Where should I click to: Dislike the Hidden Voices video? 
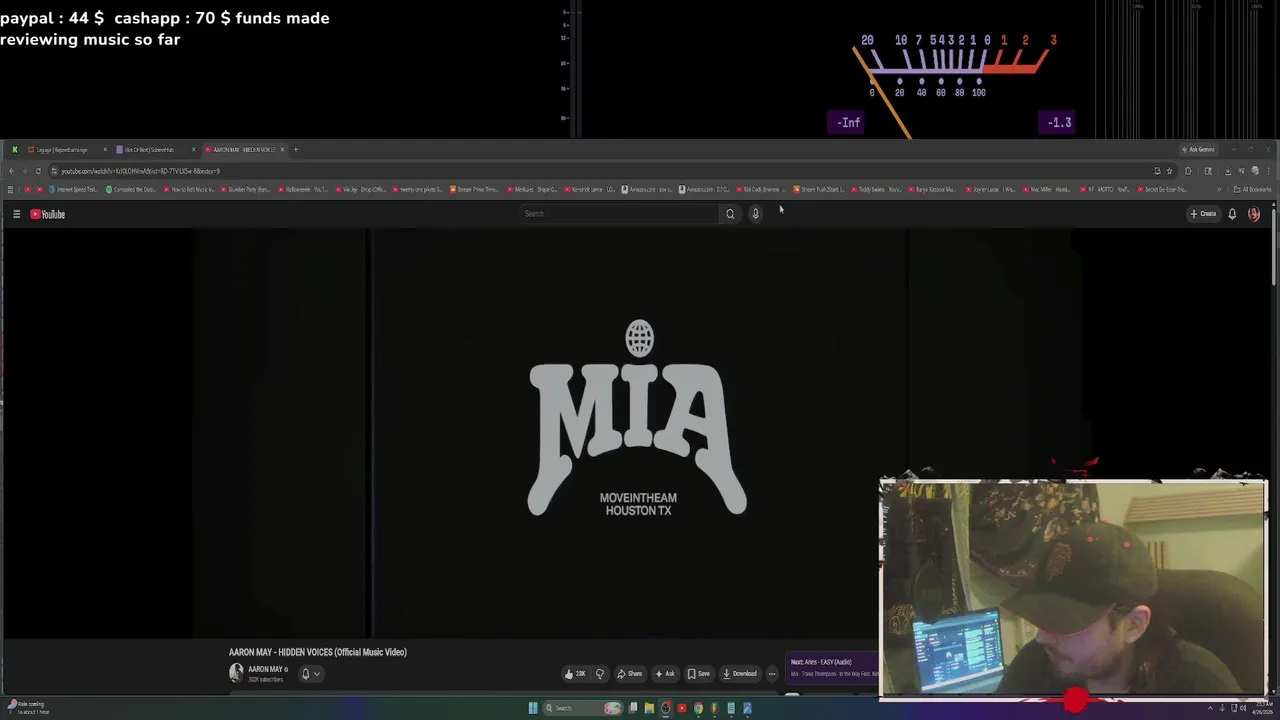pos(600,674)
